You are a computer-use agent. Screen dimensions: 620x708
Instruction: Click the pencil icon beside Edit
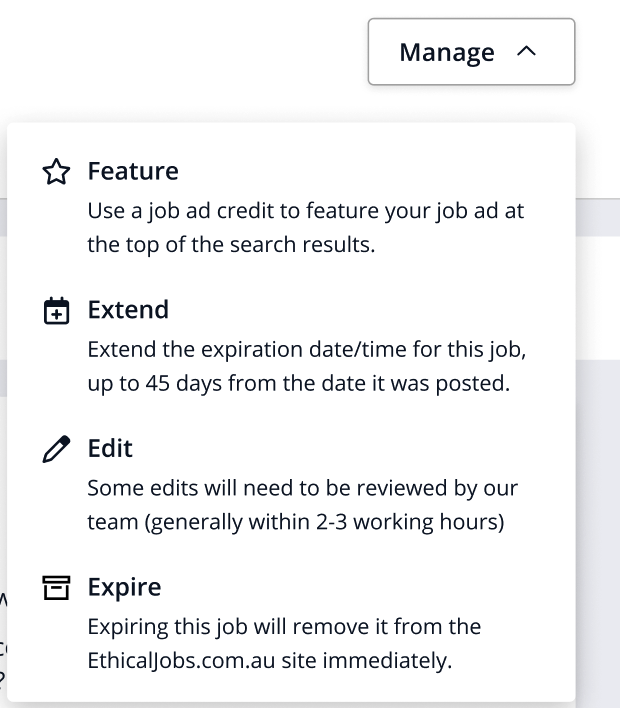click(x=57, y=450)
